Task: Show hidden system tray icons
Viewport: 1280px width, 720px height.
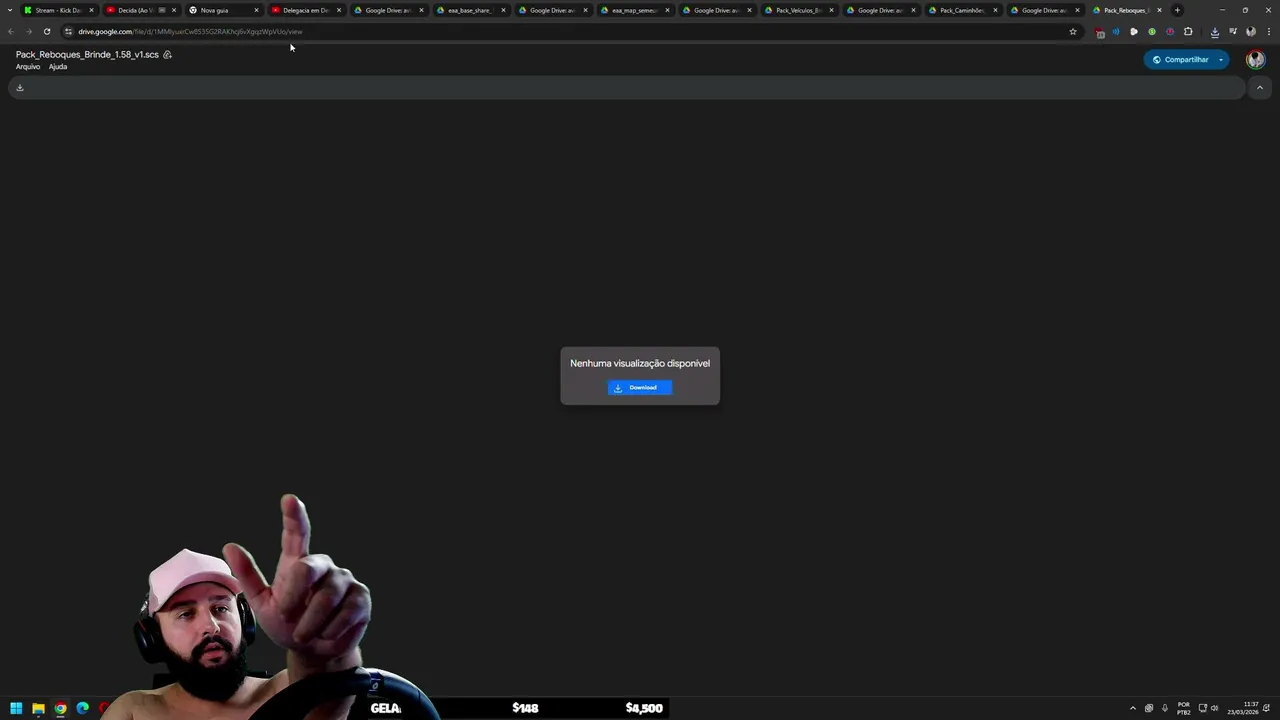Action: (1133, 708)
